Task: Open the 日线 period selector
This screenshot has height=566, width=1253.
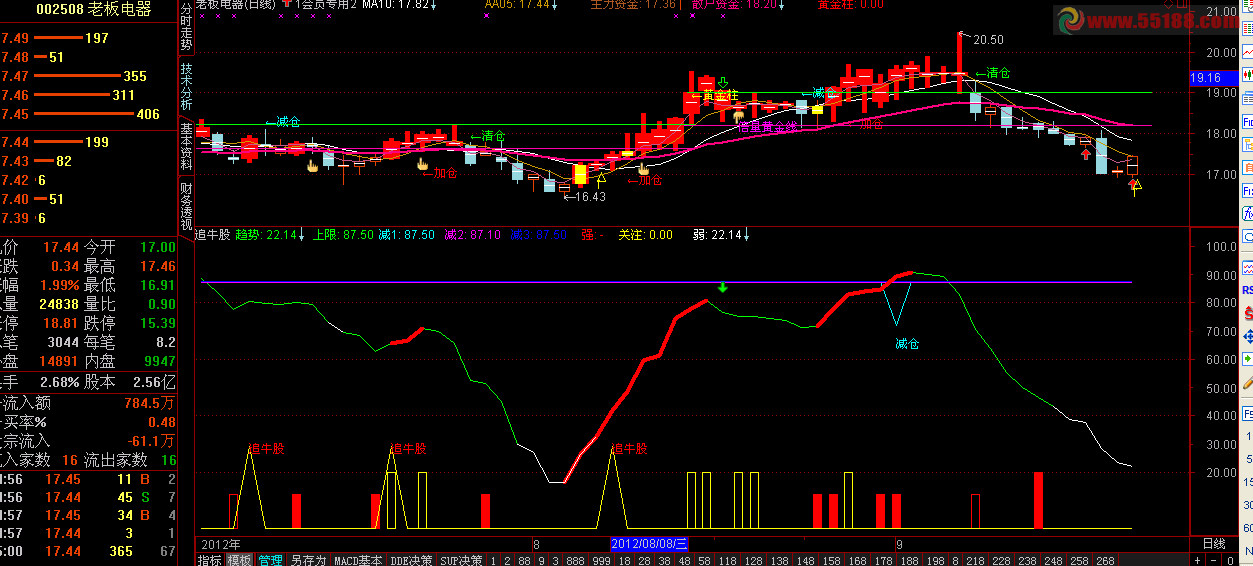Action: [x=1212, y=543]
